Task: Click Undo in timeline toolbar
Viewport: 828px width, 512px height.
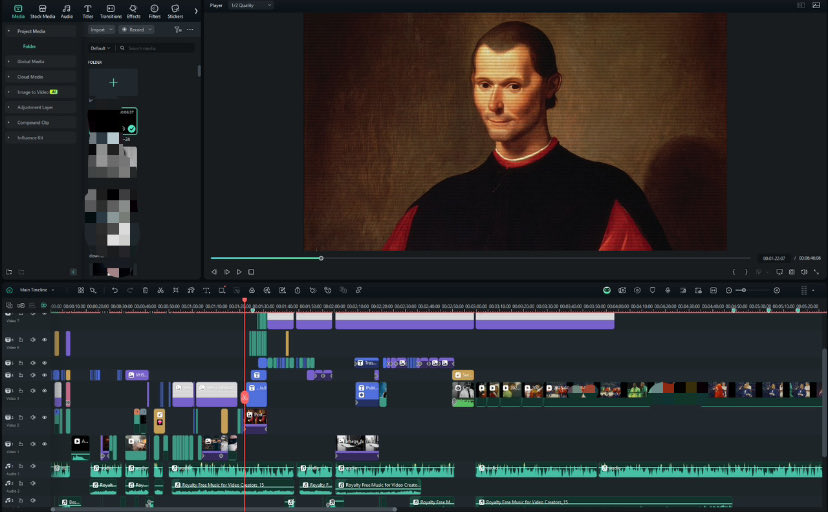Action: click(x=115, y=290)
